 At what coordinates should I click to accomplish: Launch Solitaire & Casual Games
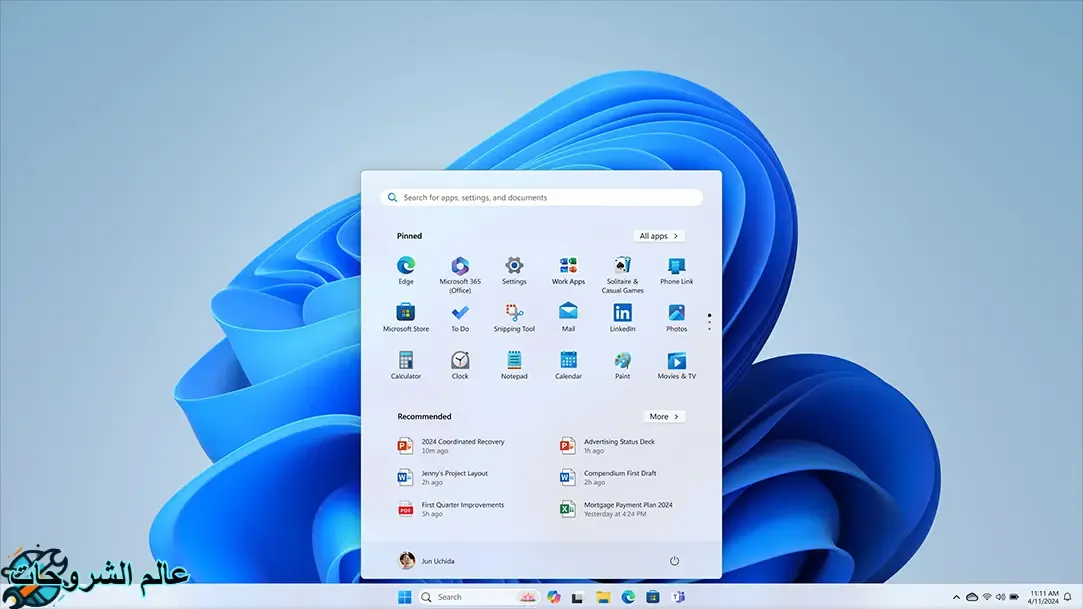click(x=622, y=275)
